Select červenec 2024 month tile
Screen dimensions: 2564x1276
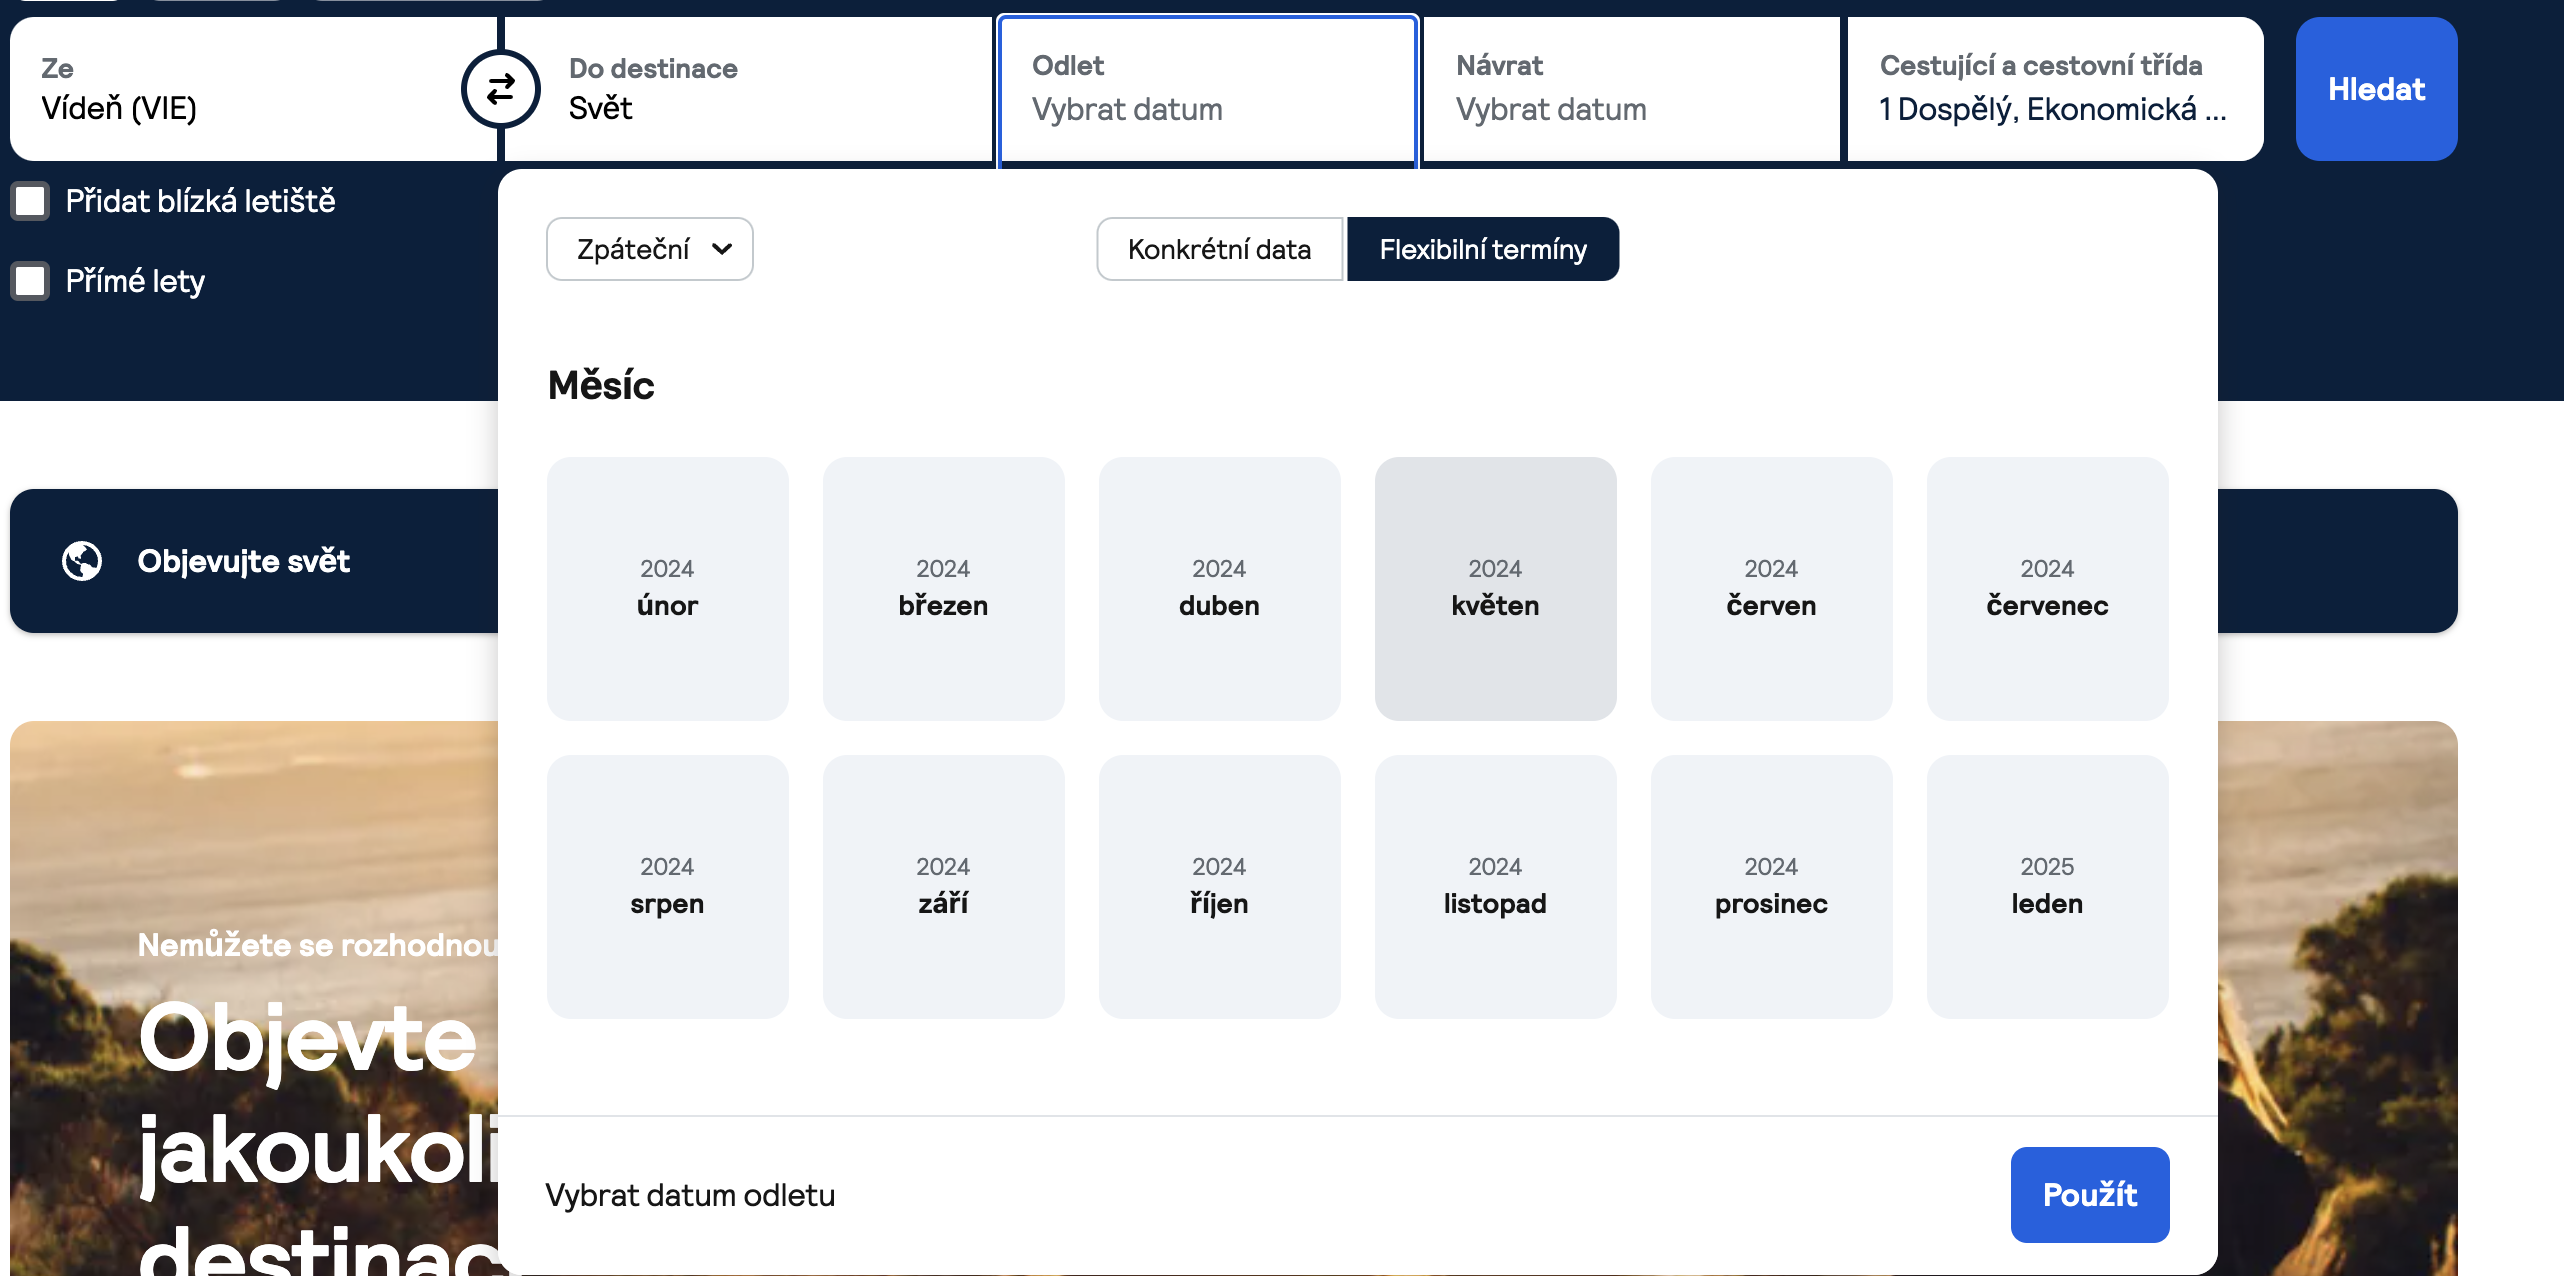tap(2047, 588)
